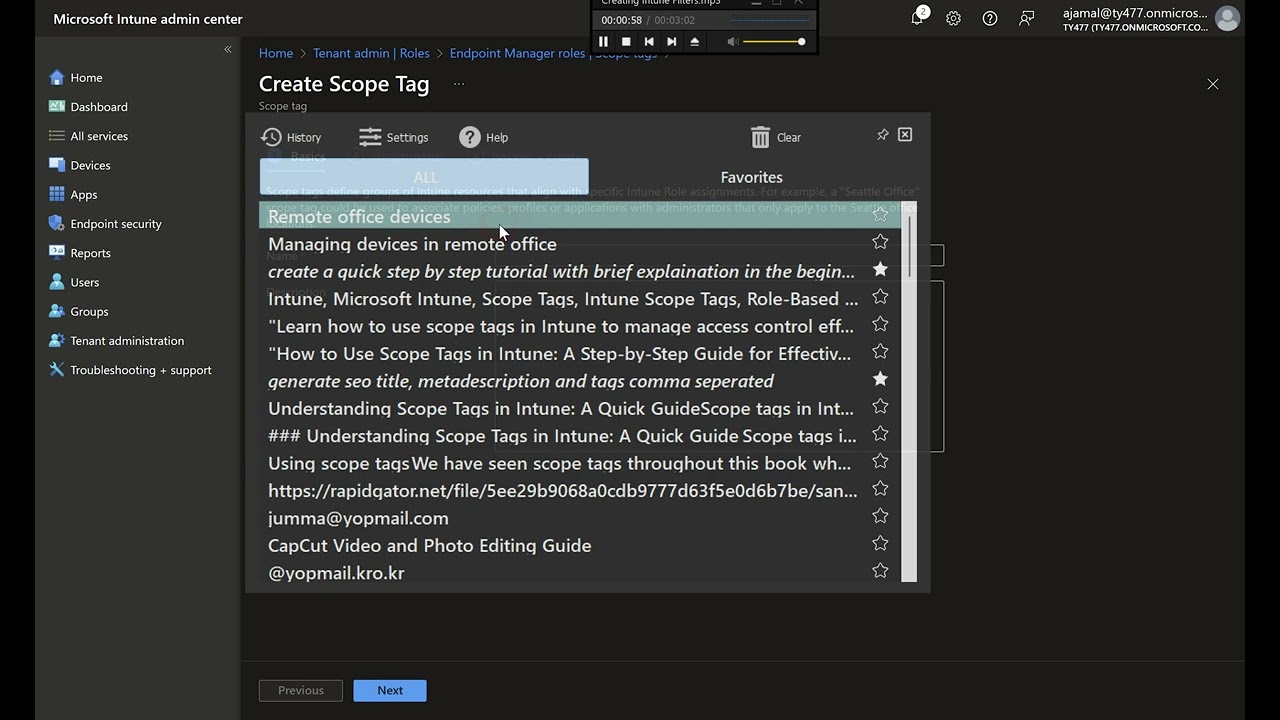The height and width of the screenshot is (720, 1280).
Task: Click the Next button
Action: (390, 690)
